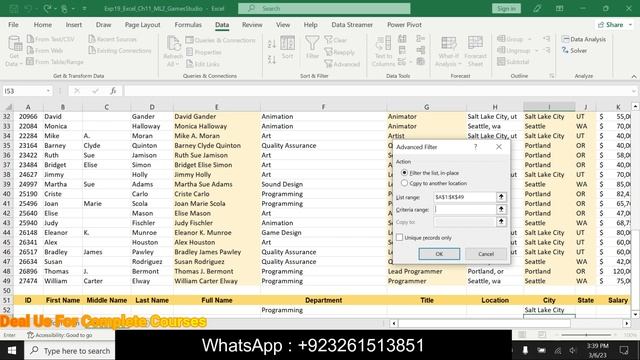Open the taskbar notification center icon
The width and height of the screenshot is (640, 360).
624,351
